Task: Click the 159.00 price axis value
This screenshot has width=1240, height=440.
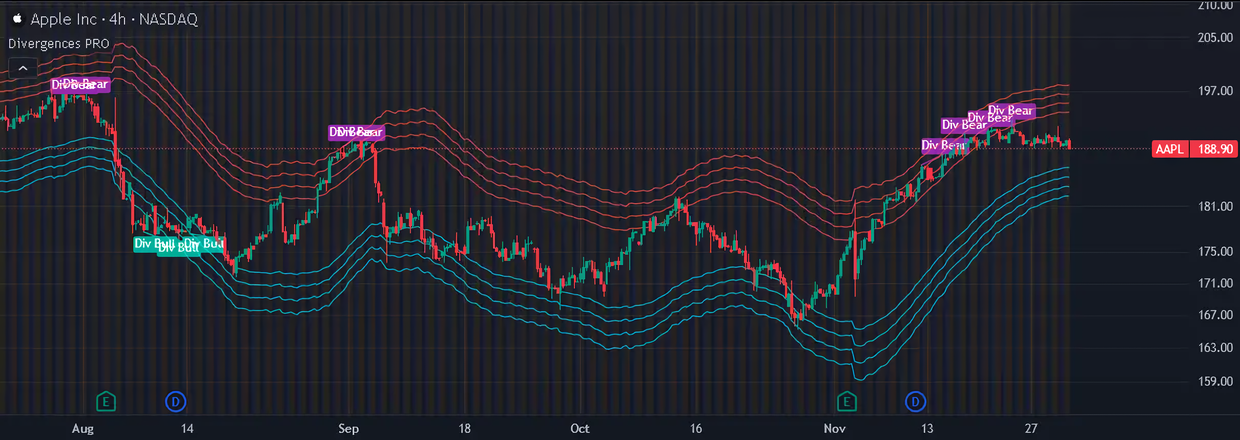Action: [x=1217, y=381]
